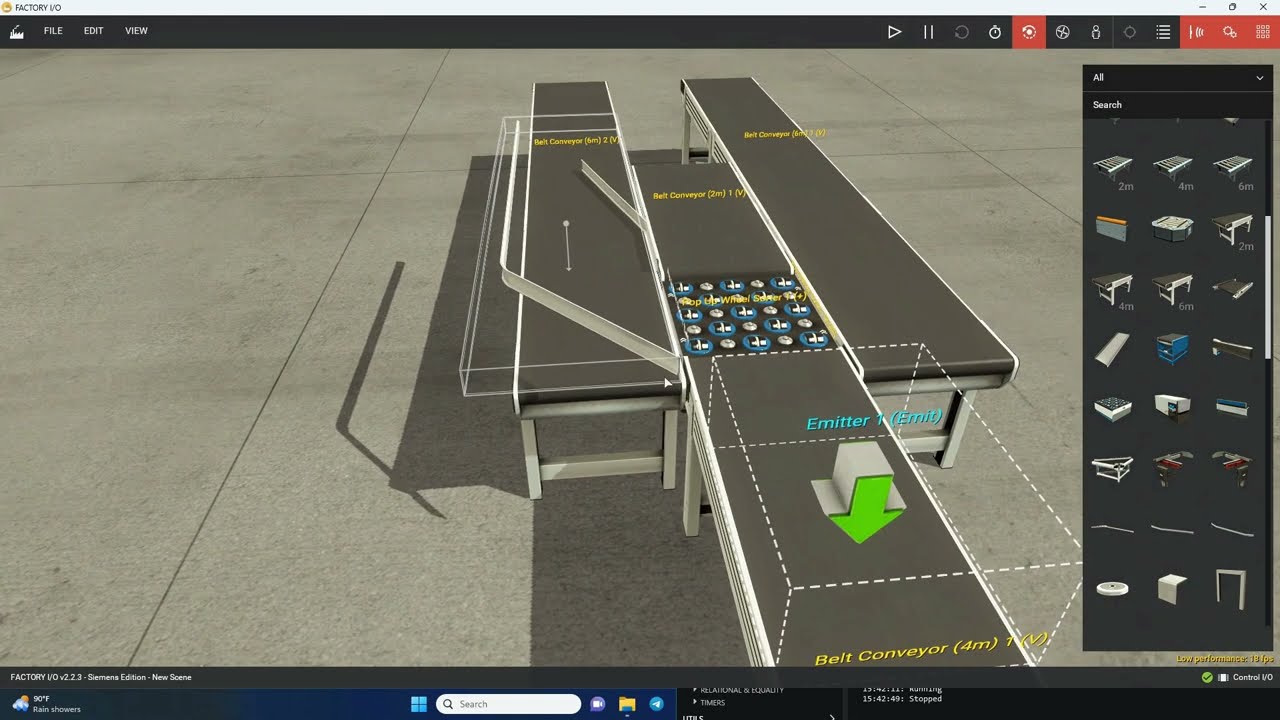Switch to the fly camera mode
The width and height of the screenshot is (1280, 720).
[x=1062, y=32]
